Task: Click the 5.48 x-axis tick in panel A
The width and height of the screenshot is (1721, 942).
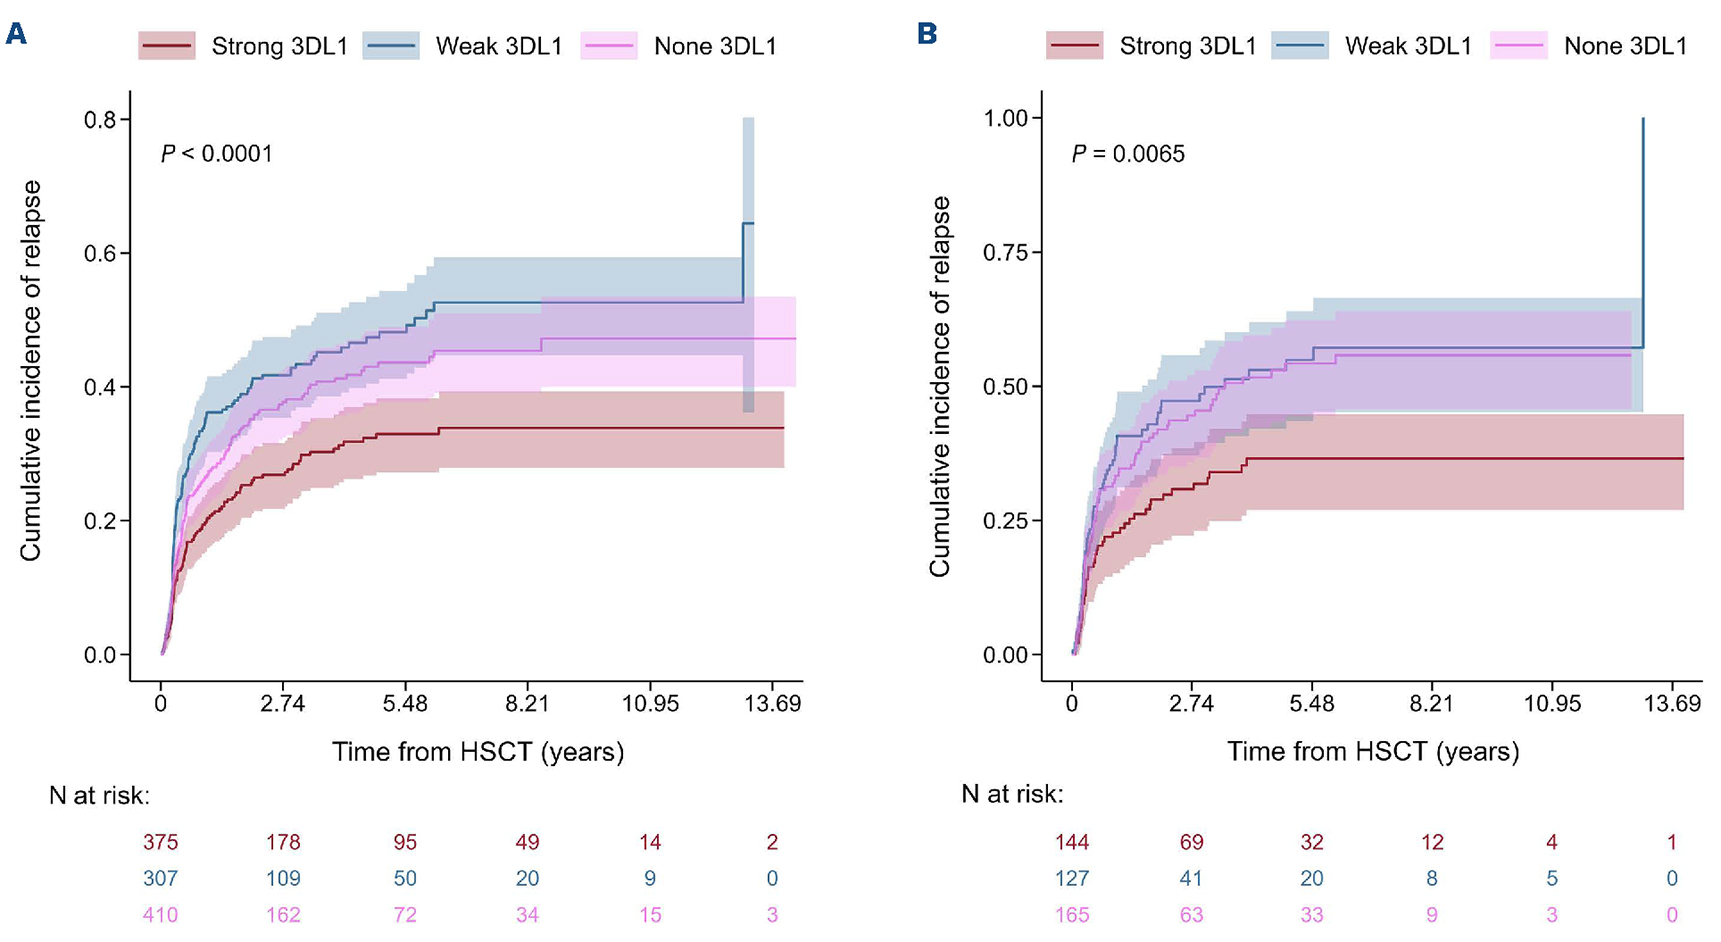Action: (x=405, y=704)
